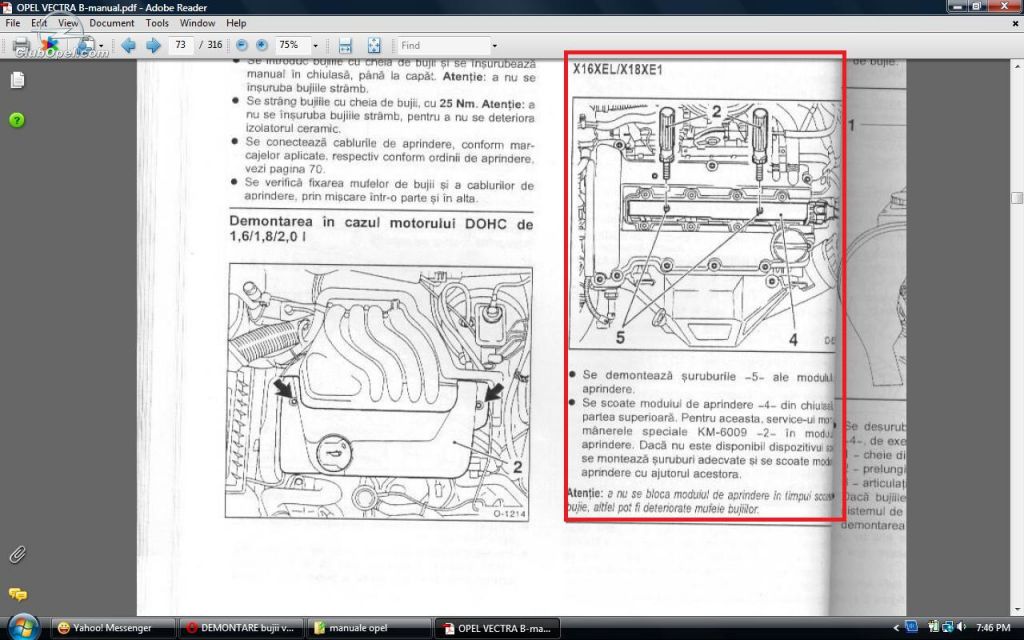Go to the next page arrow
1024x640 pixels.
153,45
